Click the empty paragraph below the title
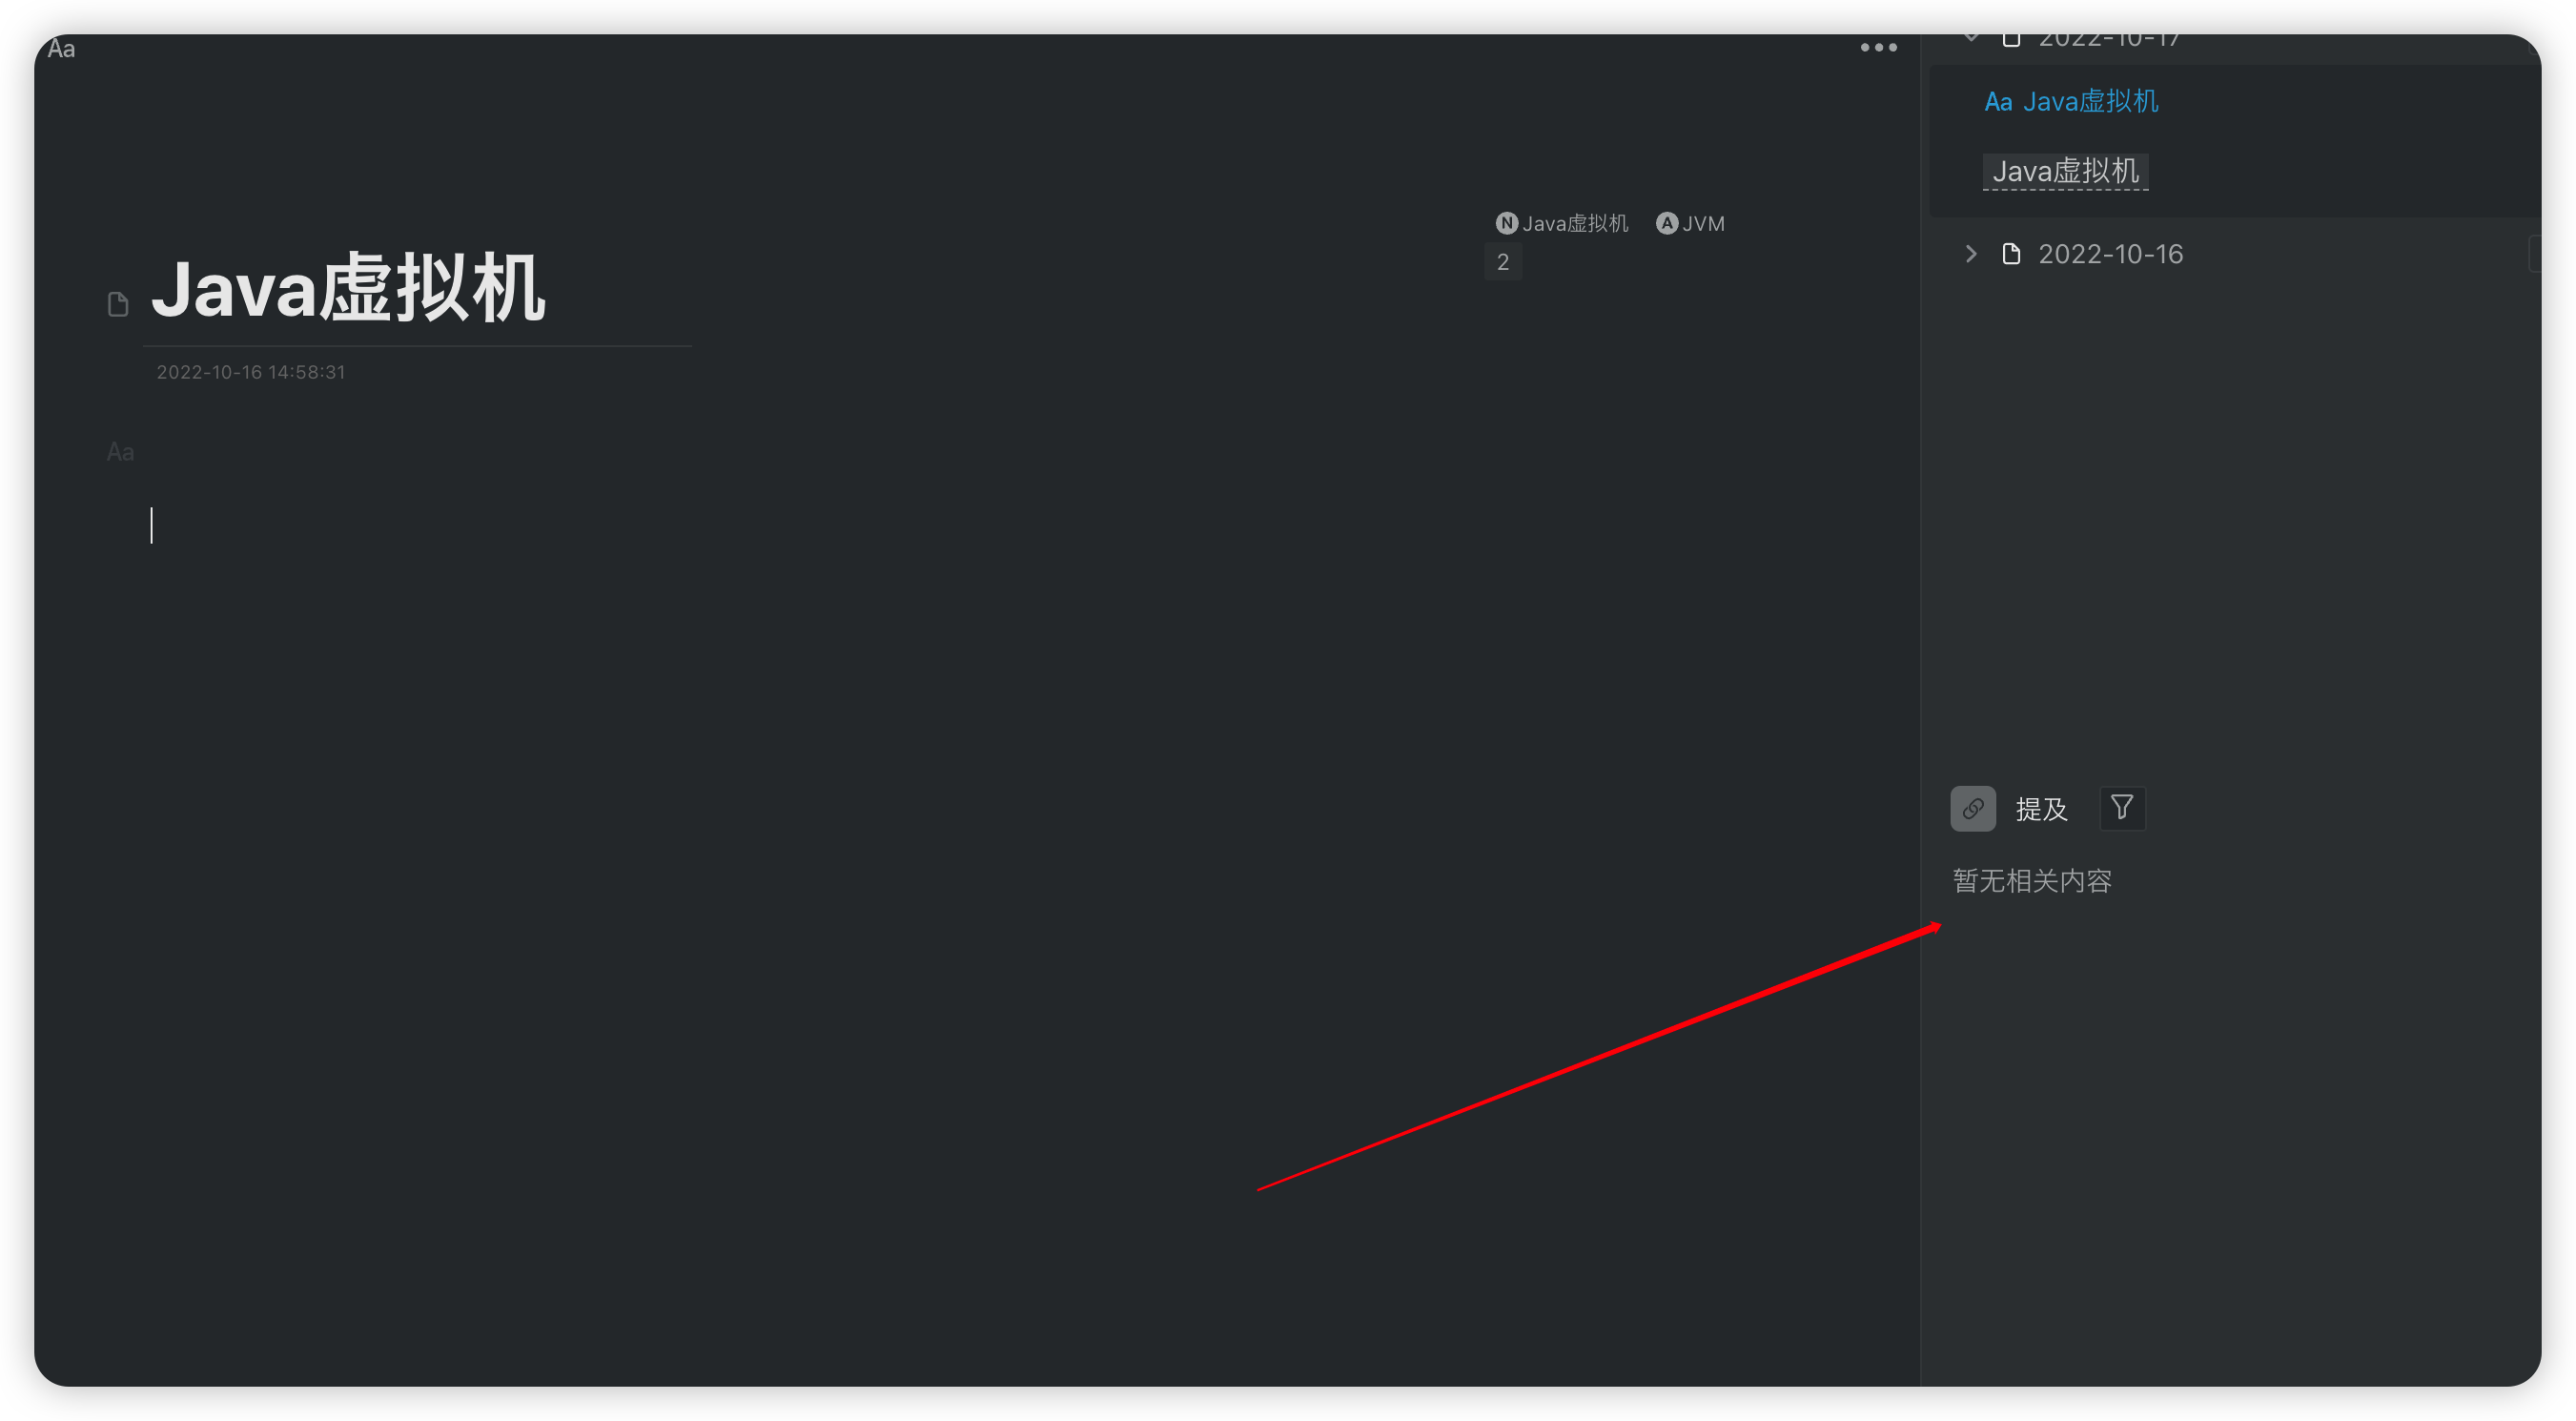 [600, 526]
